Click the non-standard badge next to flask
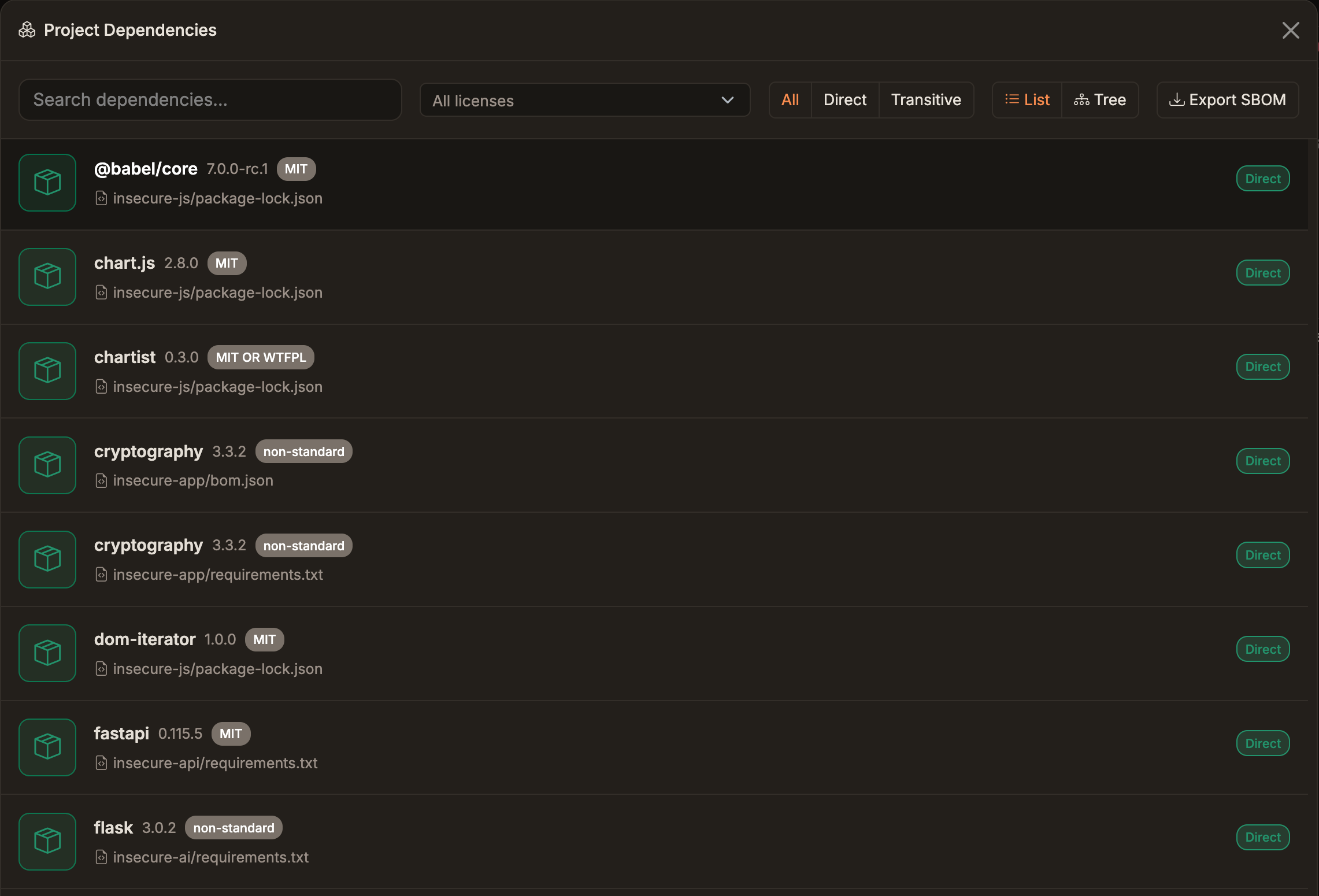The height and width of the screenshot is (896, 1319). [234, 827]
